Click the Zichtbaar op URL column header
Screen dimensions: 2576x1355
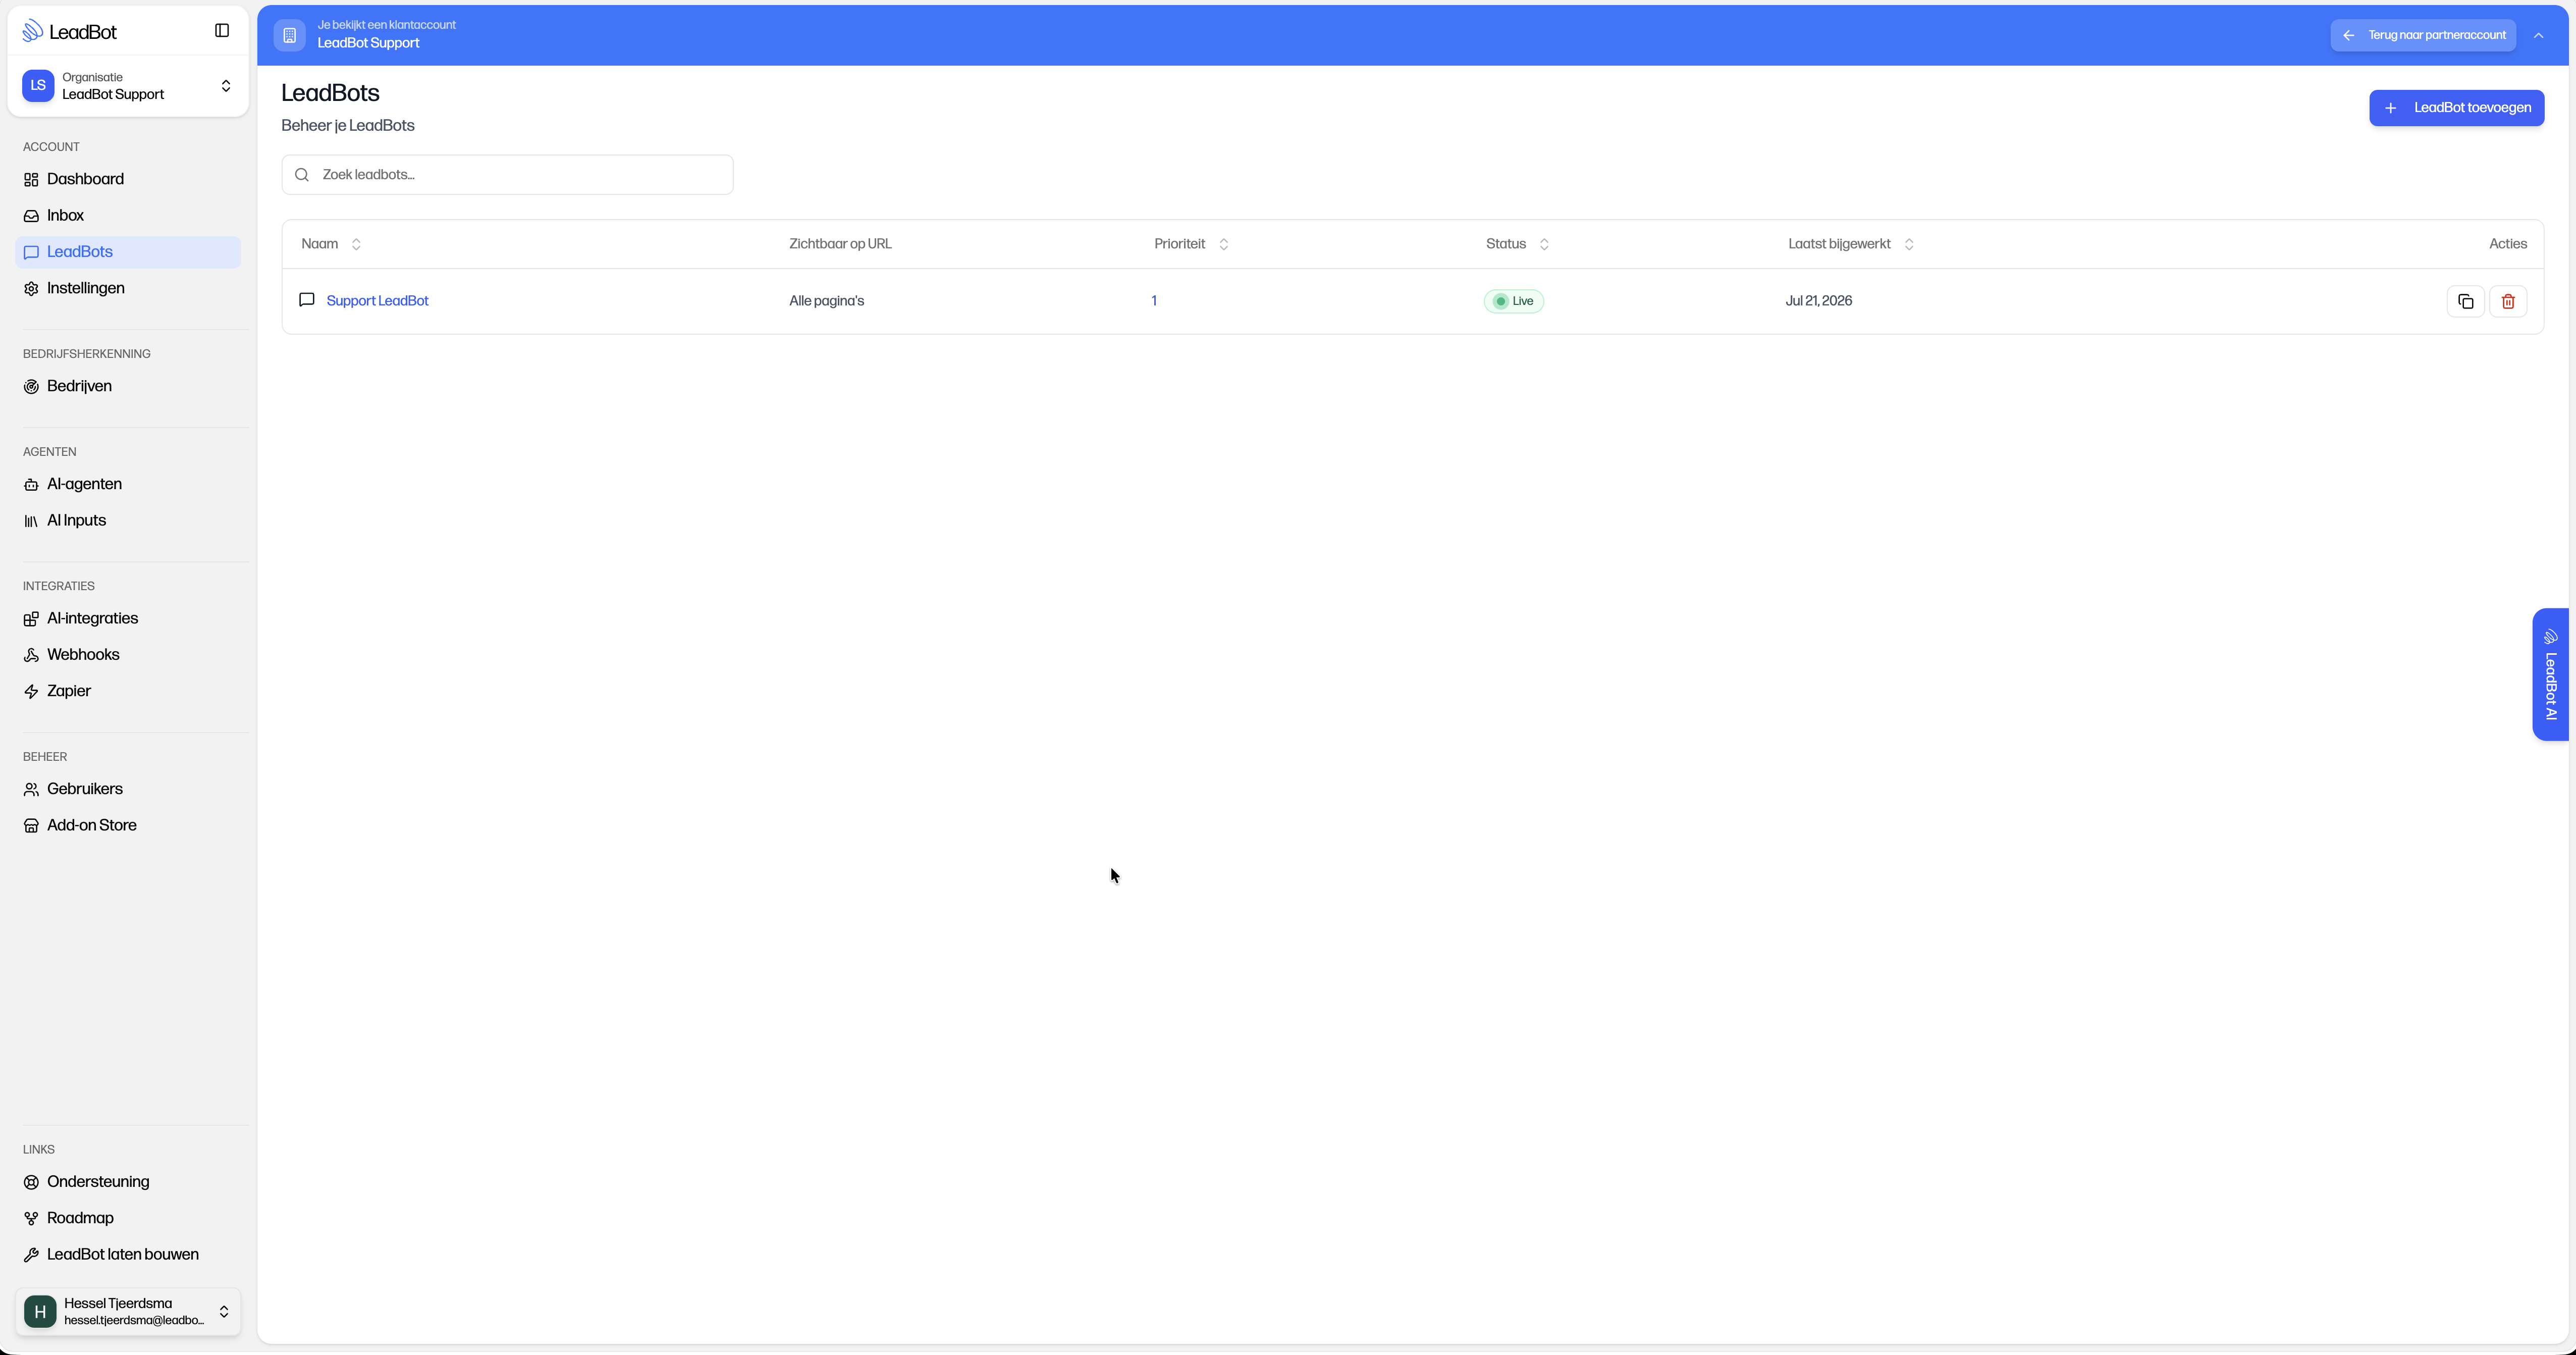coord(840,244)
